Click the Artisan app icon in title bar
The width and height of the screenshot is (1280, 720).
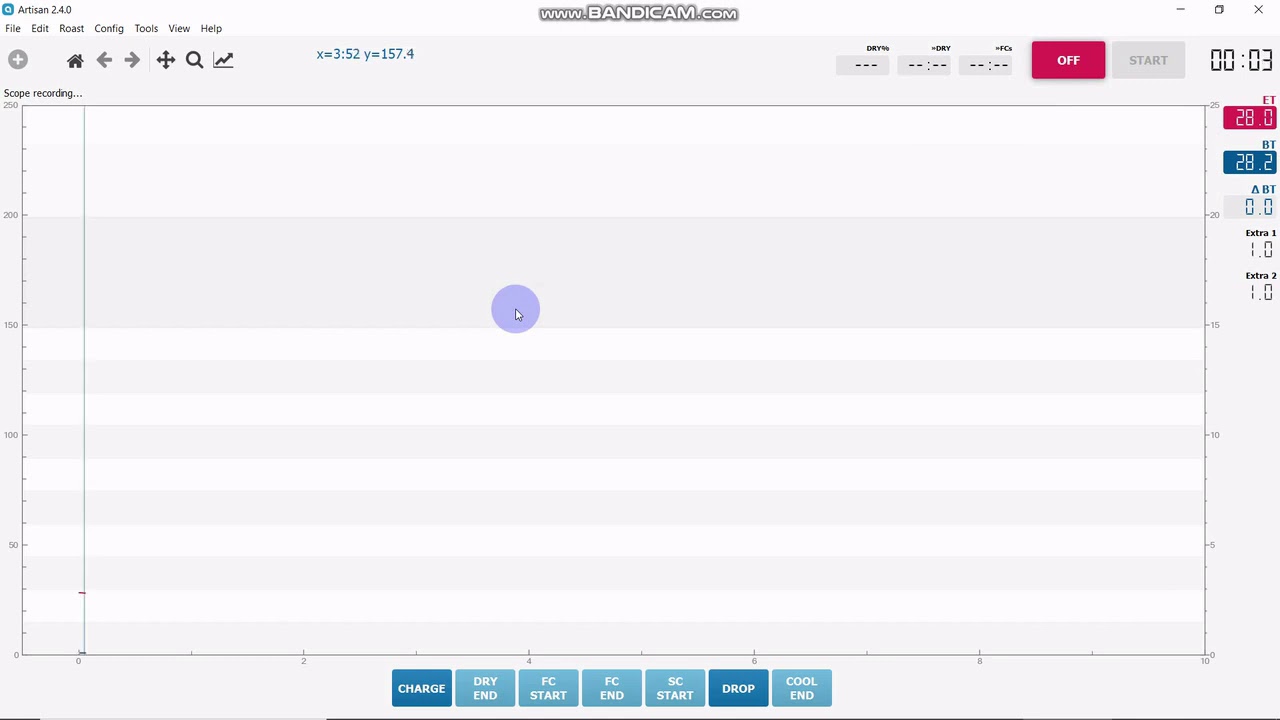(x=8, y=10)
